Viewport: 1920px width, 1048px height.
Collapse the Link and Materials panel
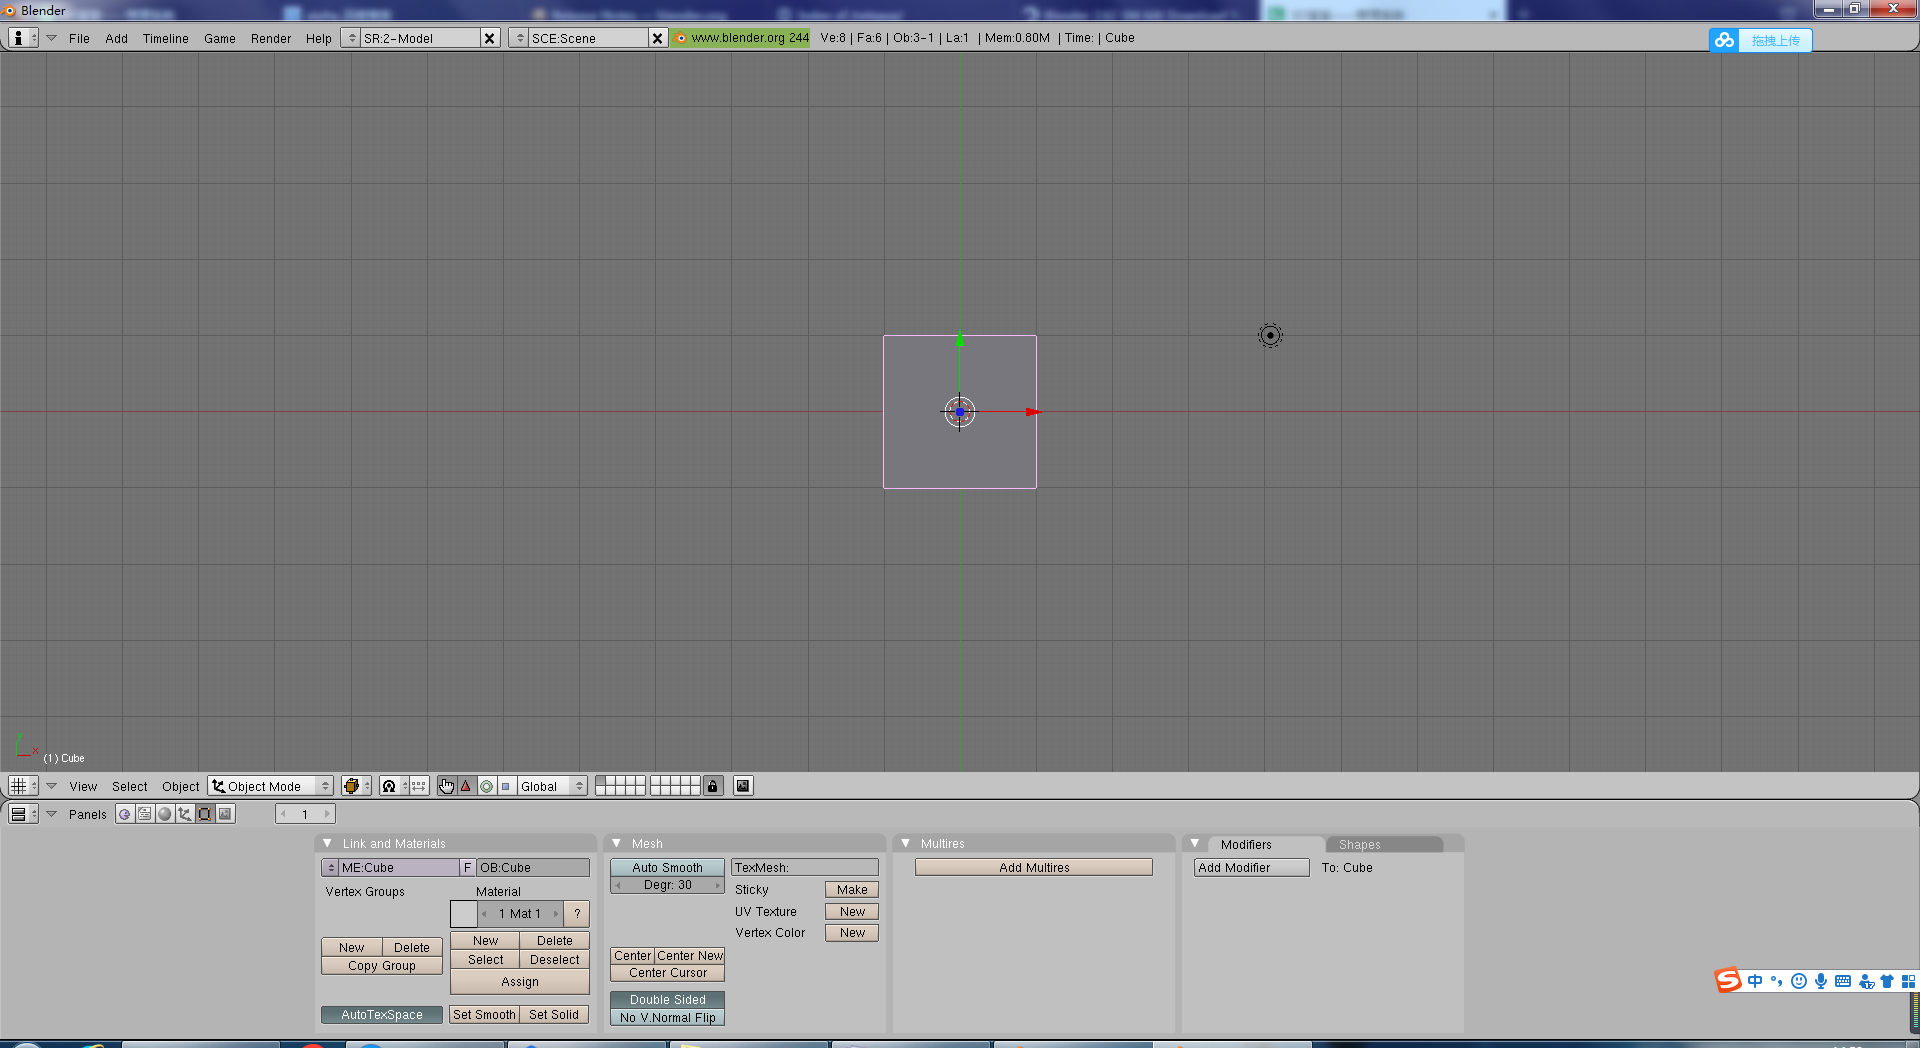pyautogui.click(x=327, y=844)
